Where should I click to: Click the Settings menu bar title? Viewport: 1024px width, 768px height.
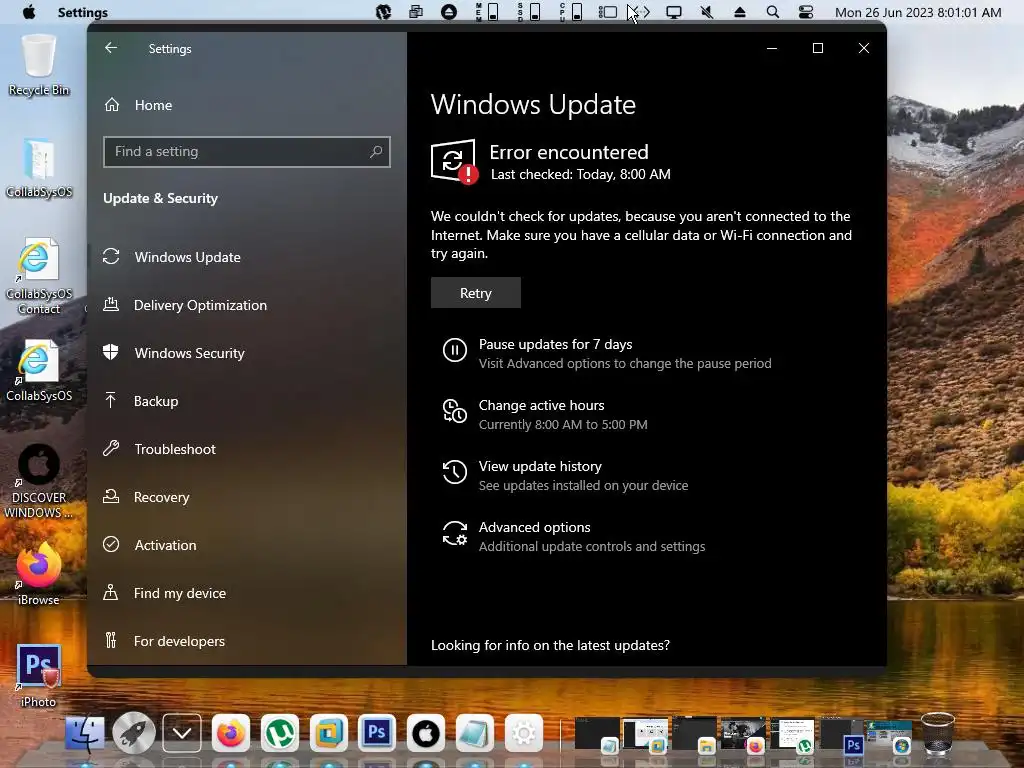coord(83,12)
